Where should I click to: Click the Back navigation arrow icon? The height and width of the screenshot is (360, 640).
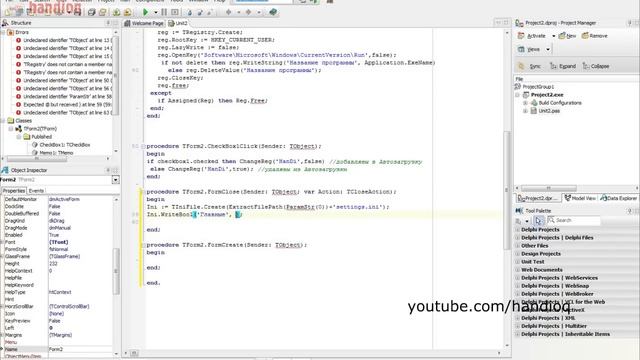229,12
